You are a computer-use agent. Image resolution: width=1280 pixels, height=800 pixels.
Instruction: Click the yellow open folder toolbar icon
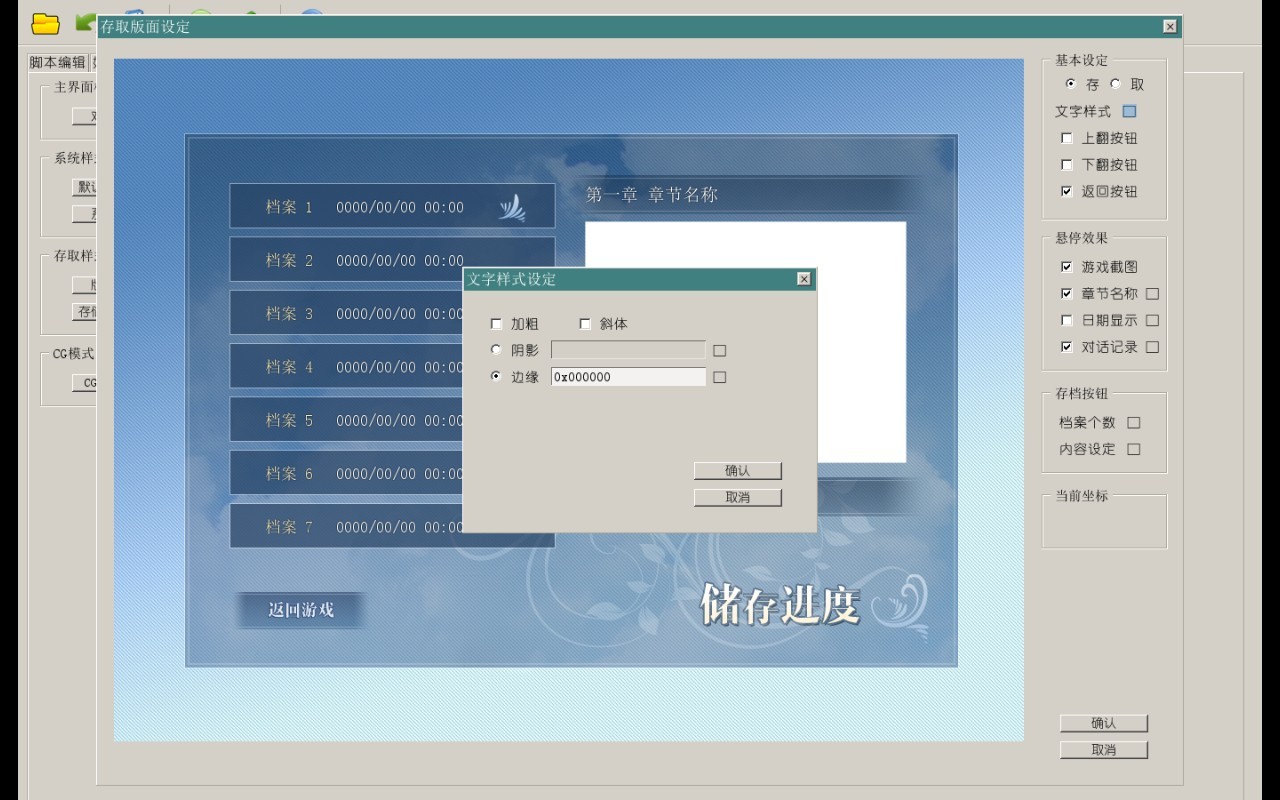(x=45, y=24)
